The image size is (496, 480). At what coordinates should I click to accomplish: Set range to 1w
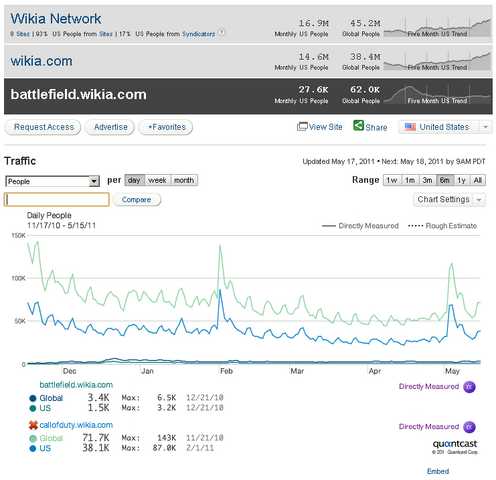pyautogui.click(x=392, y=180)
